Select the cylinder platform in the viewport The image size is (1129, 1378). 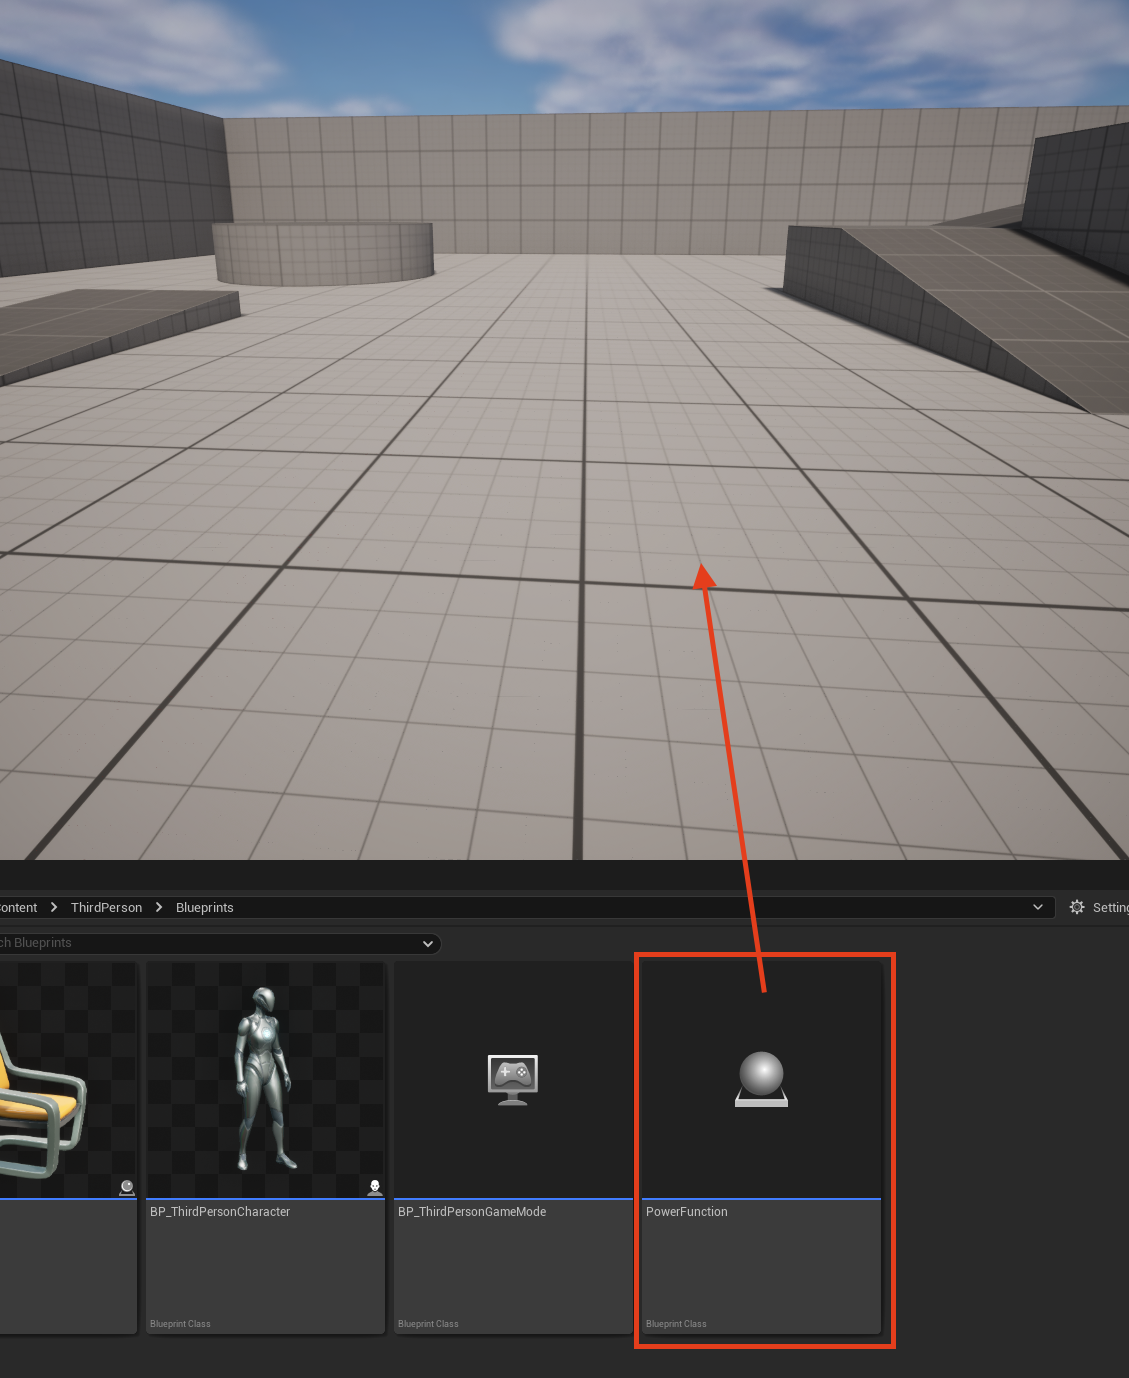[323, 252]
